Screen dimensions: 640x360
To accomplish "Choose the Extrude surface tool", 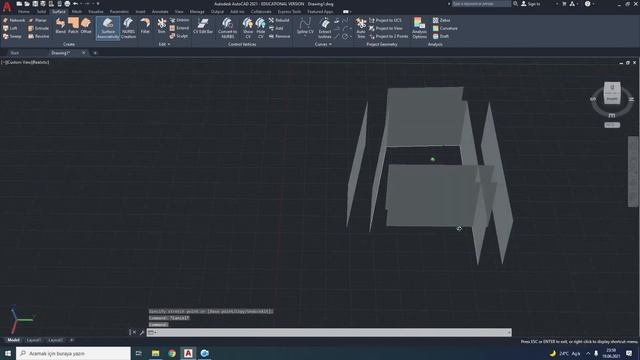I will click(x=39, y=28).
